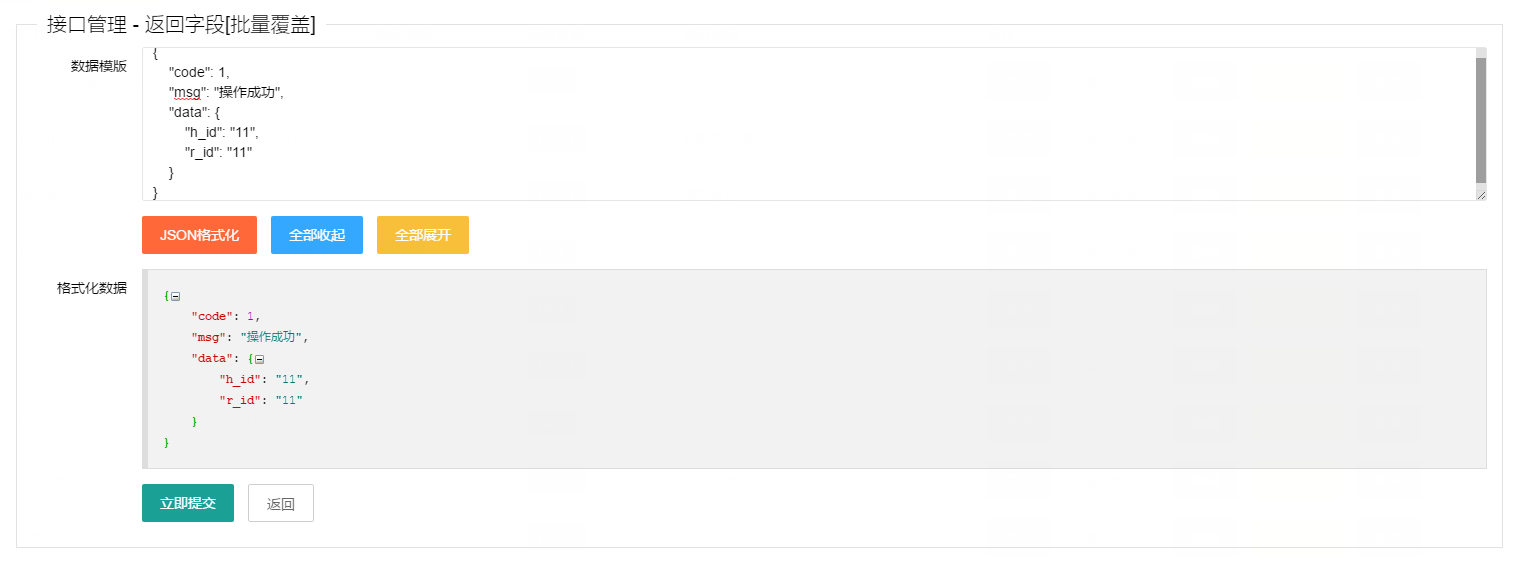Click the textarea vertical scrollbar thumb
Screen dimensions: 1516x571
coord(1480,118)
